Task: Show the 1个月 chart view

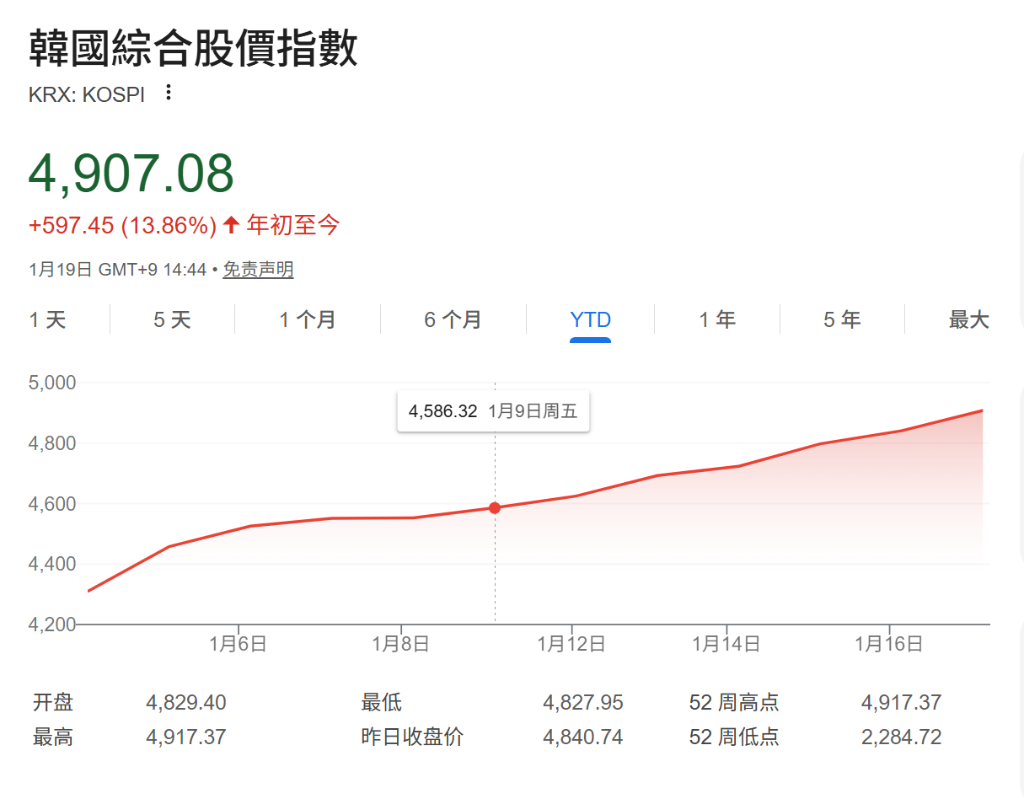Action: (x=307, y=320)
